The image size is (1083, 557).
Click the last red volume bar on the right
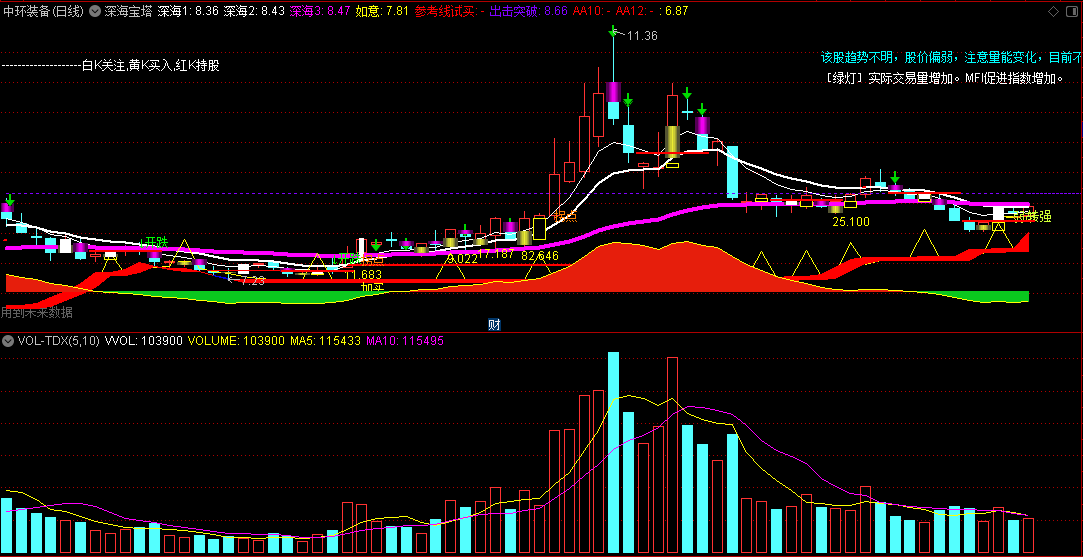coord(1028,536)
